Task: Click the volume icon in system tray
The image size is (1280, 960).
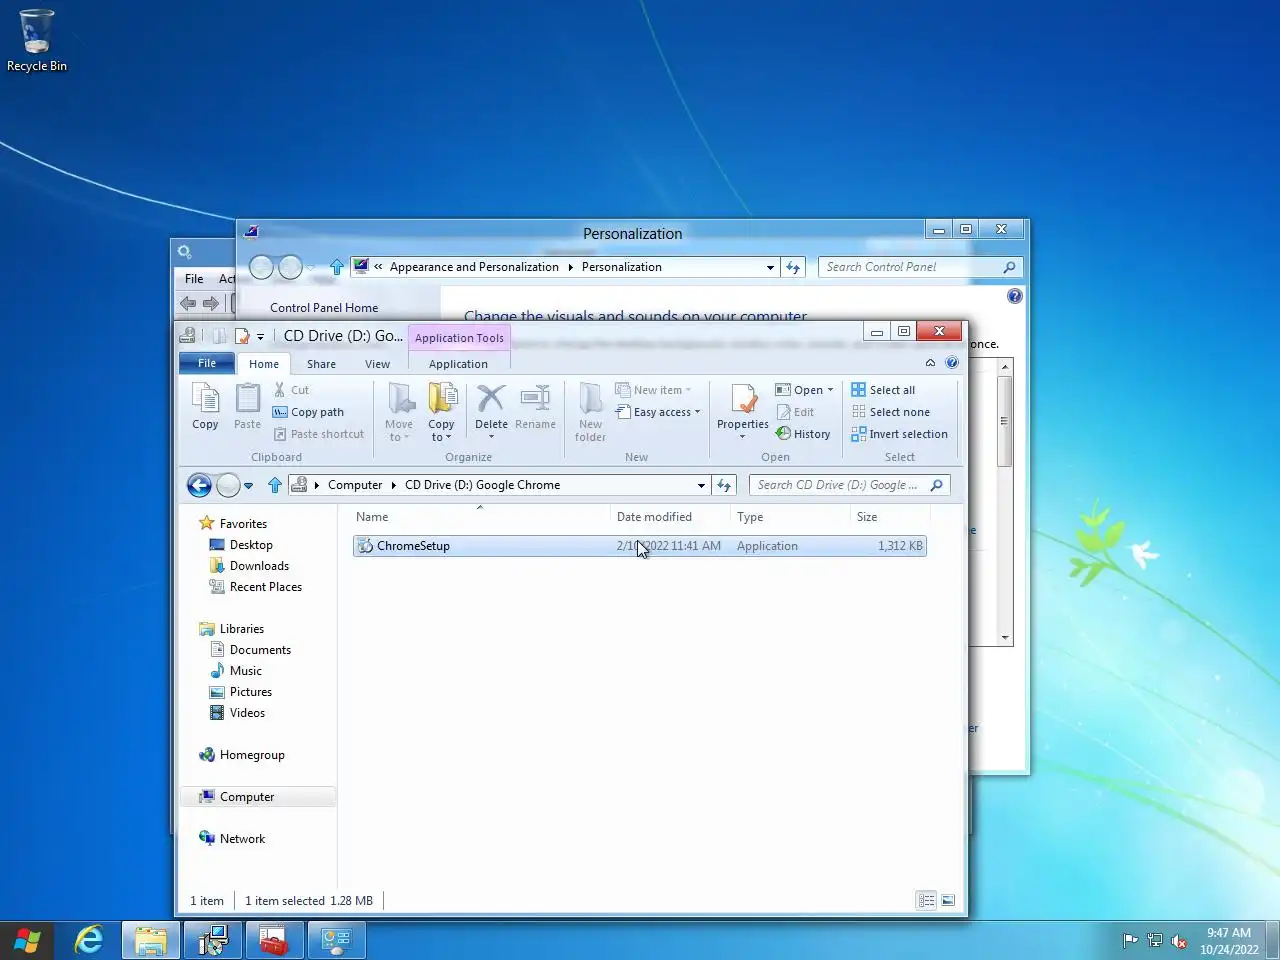Action: [1179, 941]
